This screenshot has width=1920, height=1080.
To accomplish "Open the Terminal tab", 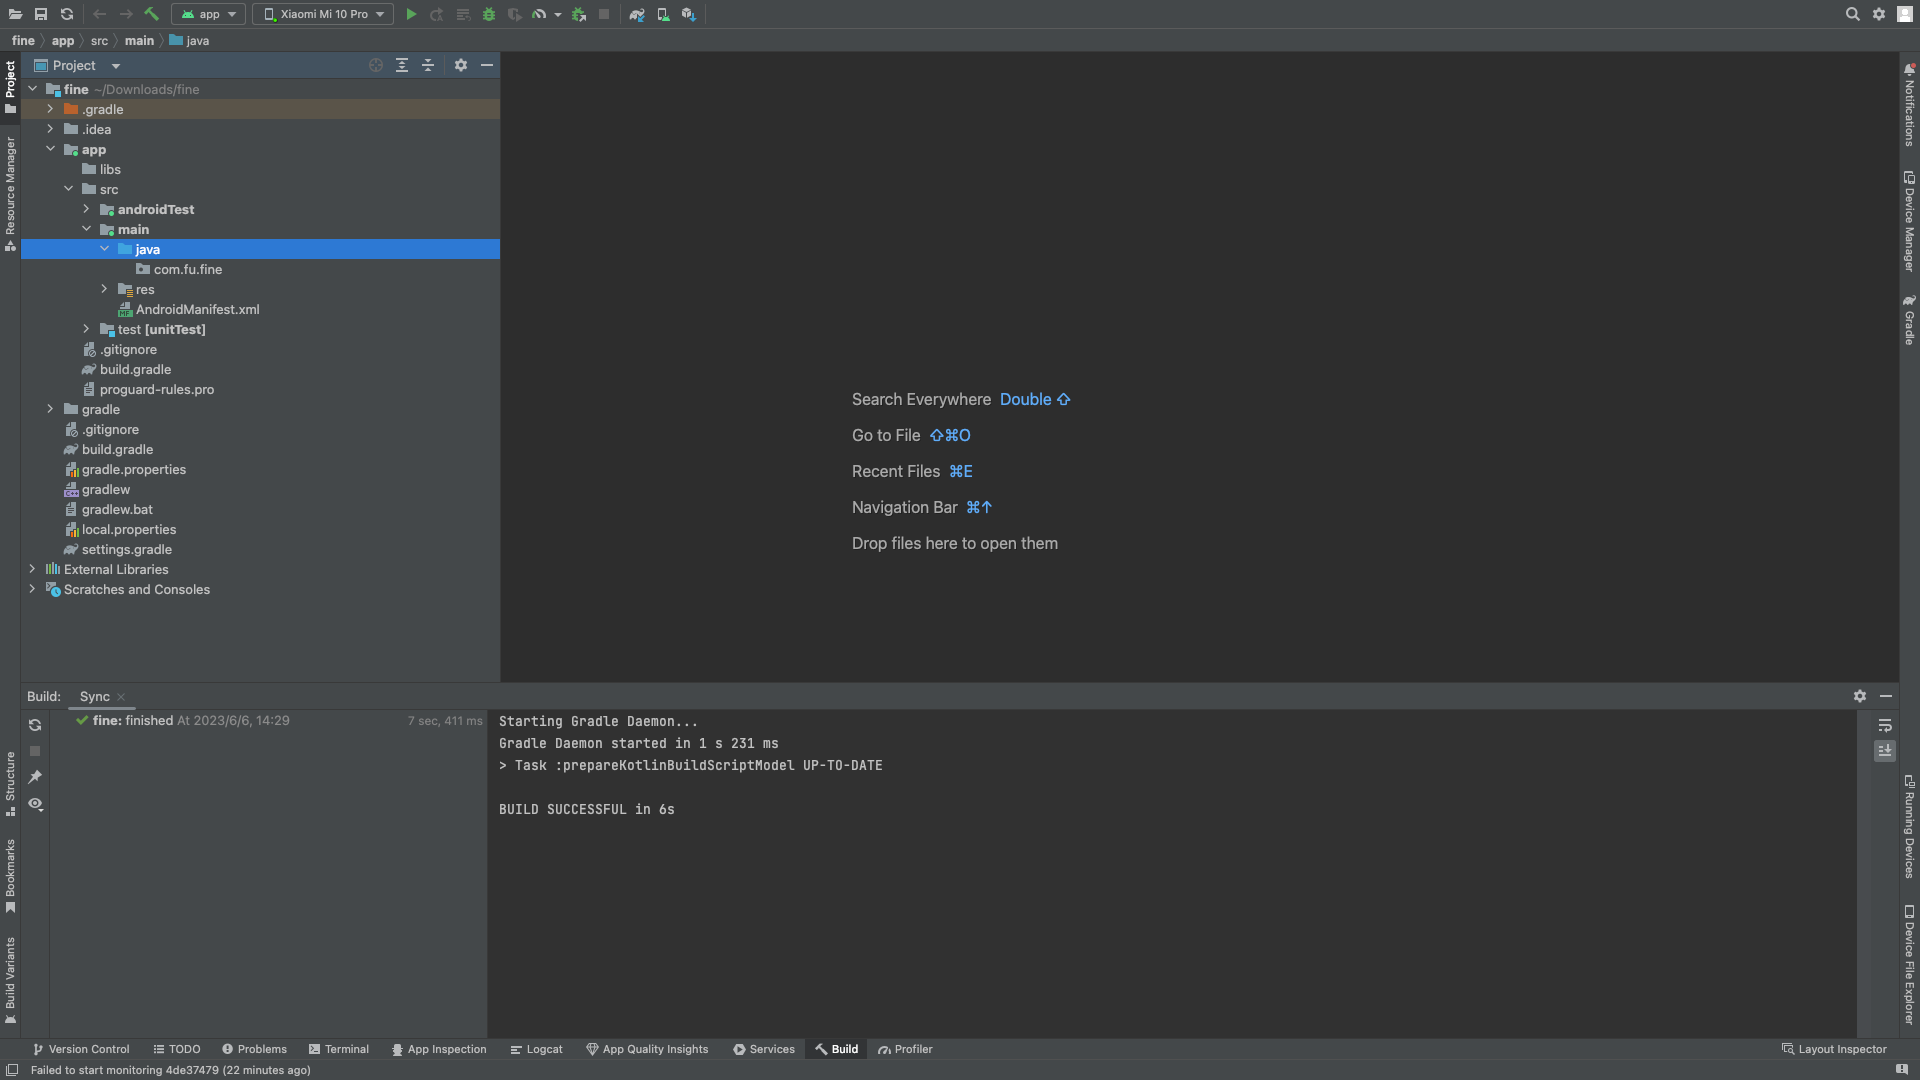I will point(339,1049).
